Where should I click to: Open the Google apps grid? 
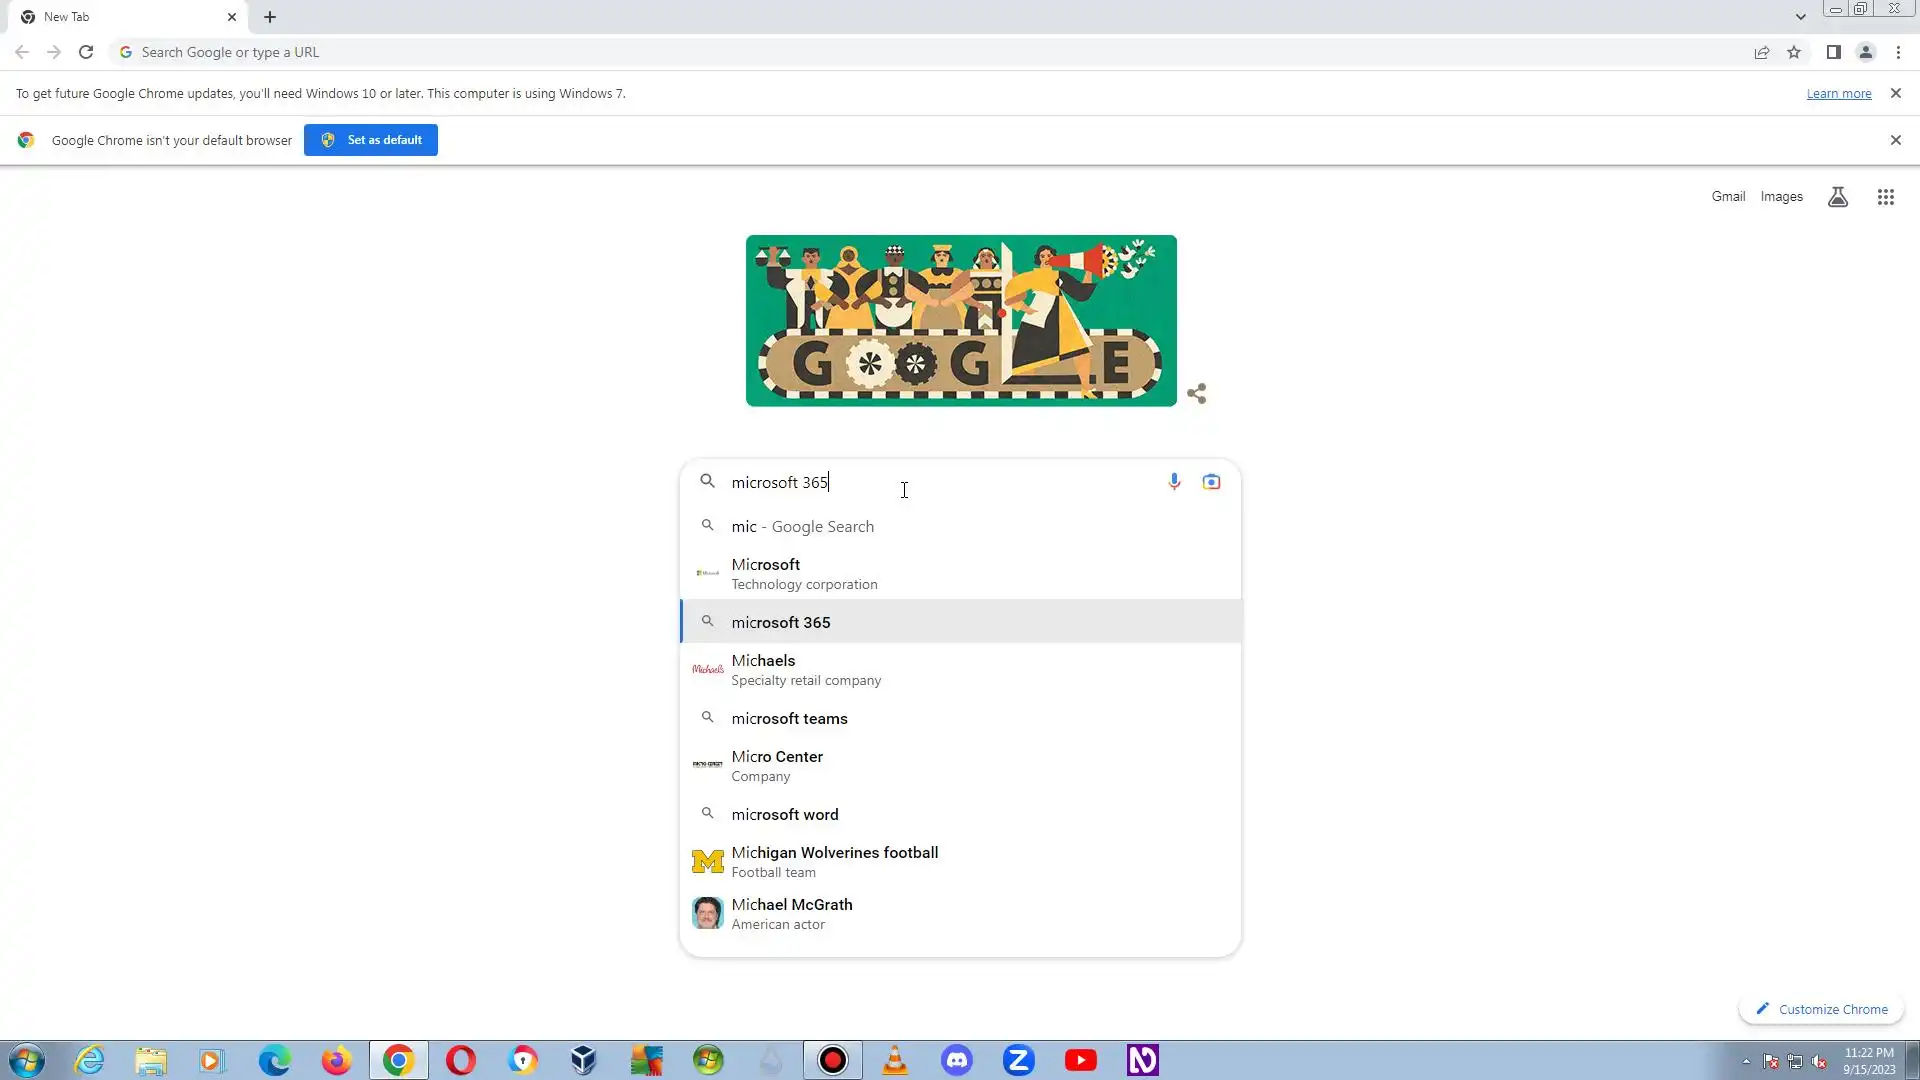coord(1885,197)
